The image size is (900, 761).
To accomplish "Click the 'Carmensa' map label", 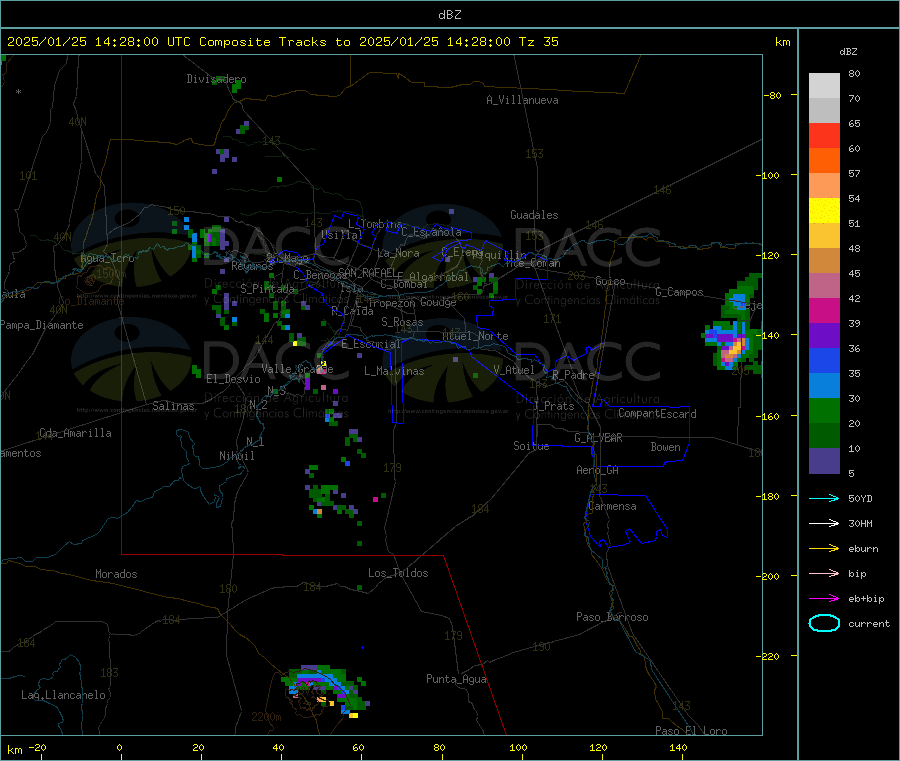I will pyautogui.click(x=612, y=506).
